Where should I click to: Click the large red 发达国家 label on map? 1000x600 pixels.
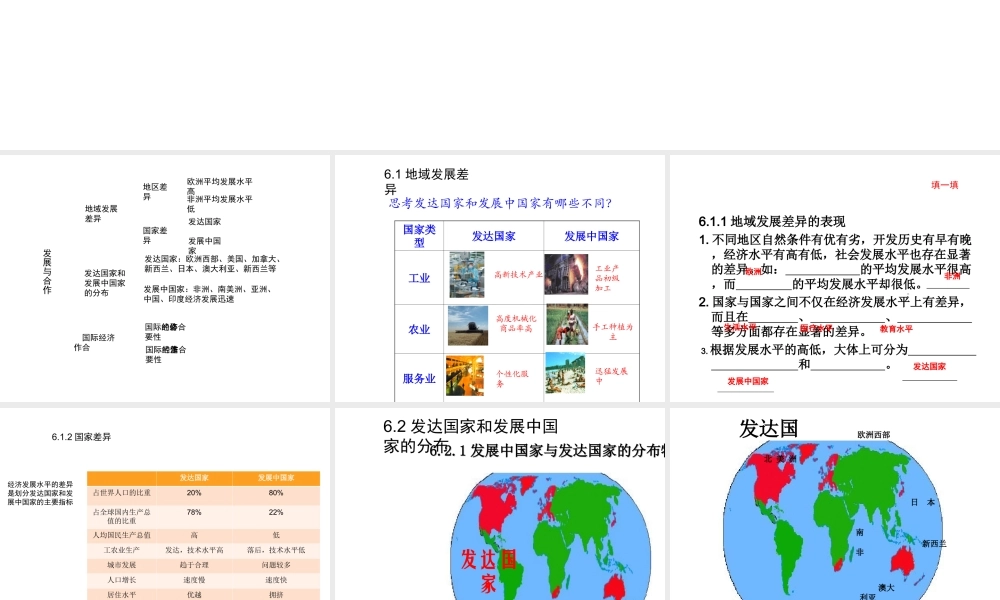[489, 571]
